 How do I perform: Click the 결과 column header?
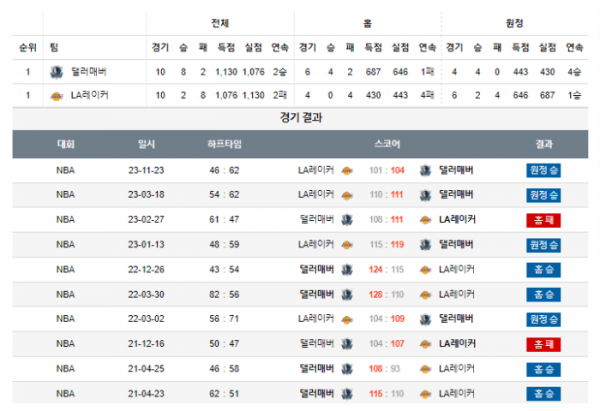tap(544, 144)
